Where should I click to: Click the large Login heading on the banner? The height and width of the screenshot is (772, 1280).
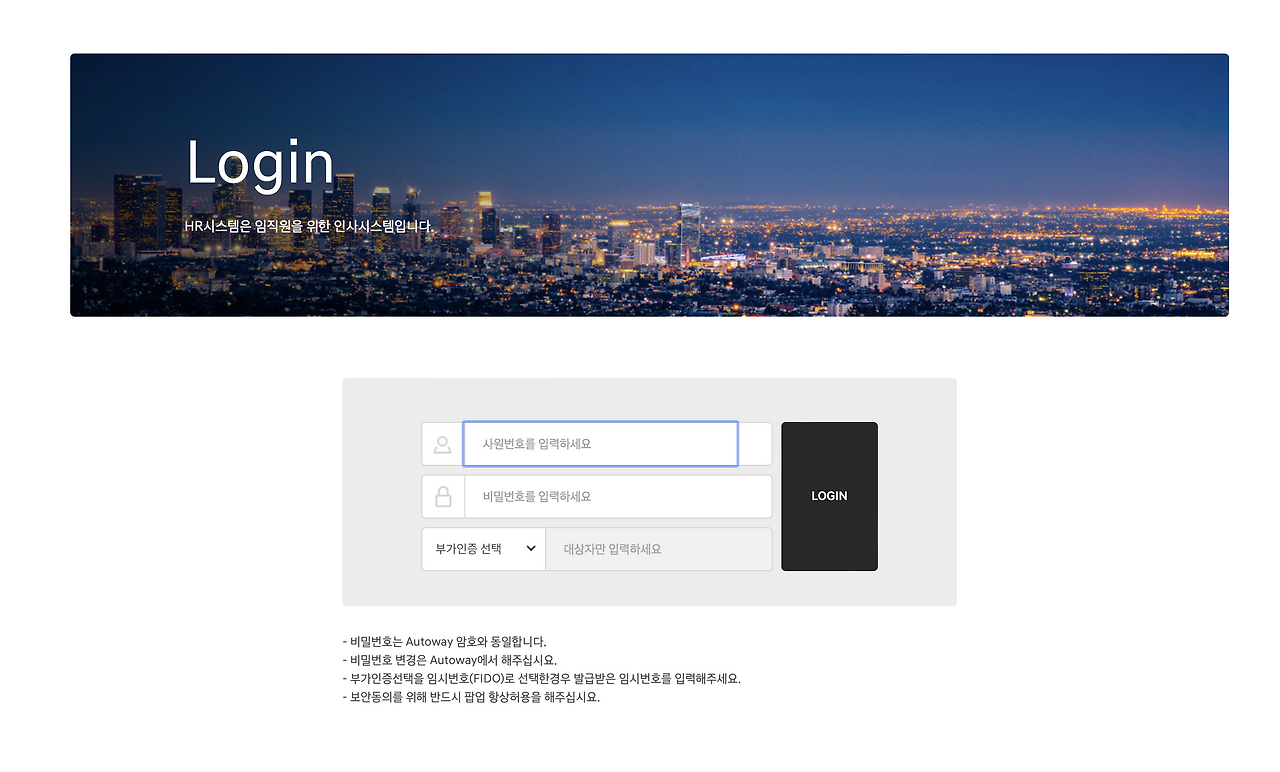(x=261, y=163)
